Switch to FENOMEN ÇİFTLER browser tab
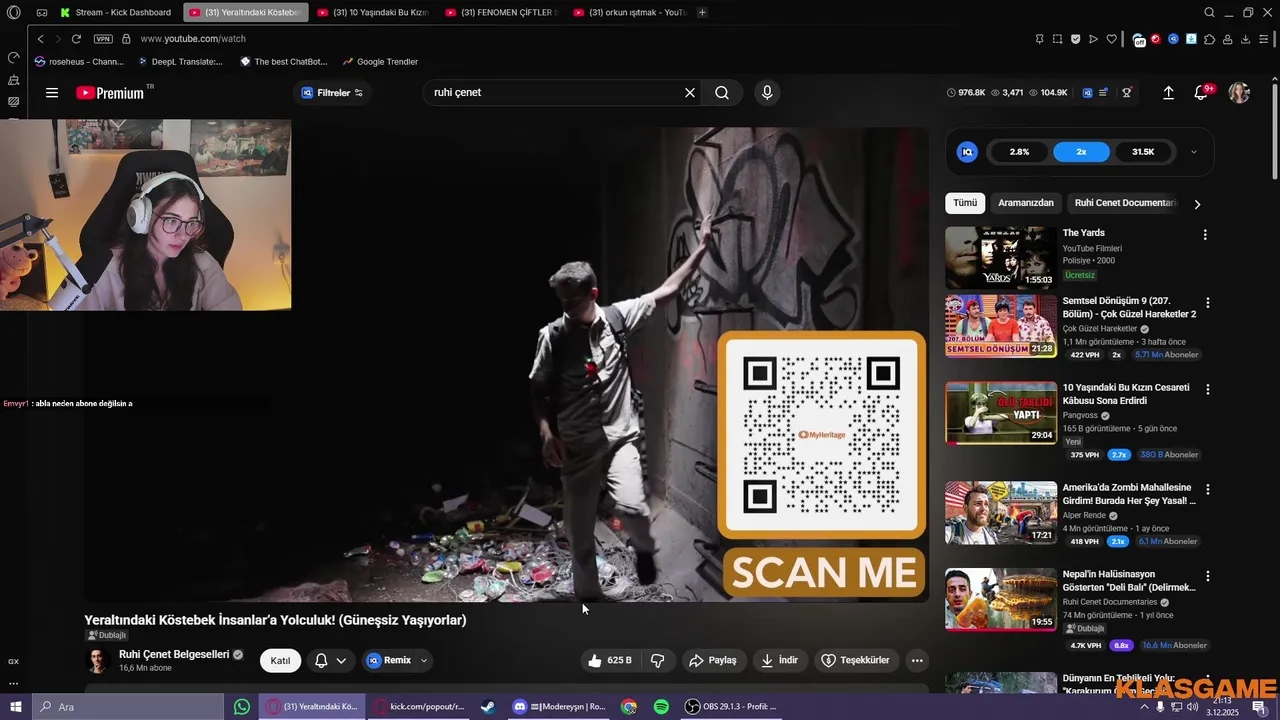This screenshot has width=1280, height=720. click(502, 12)
